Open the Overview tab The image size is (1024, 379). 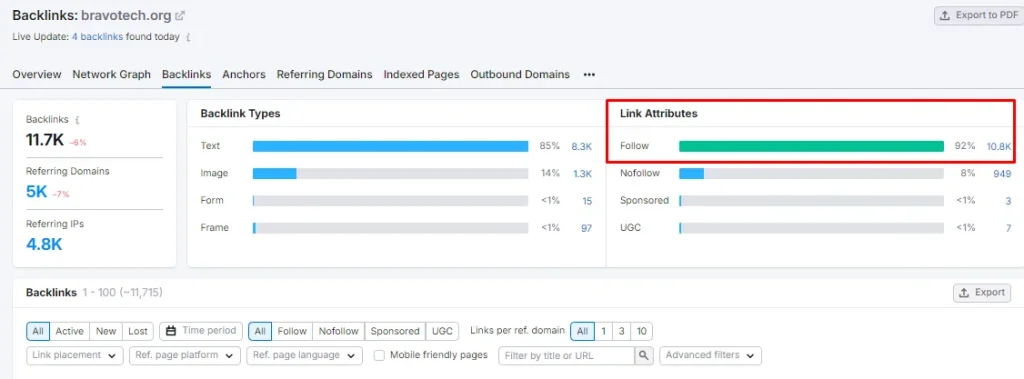pyautogui.click(x=37, y=74)
